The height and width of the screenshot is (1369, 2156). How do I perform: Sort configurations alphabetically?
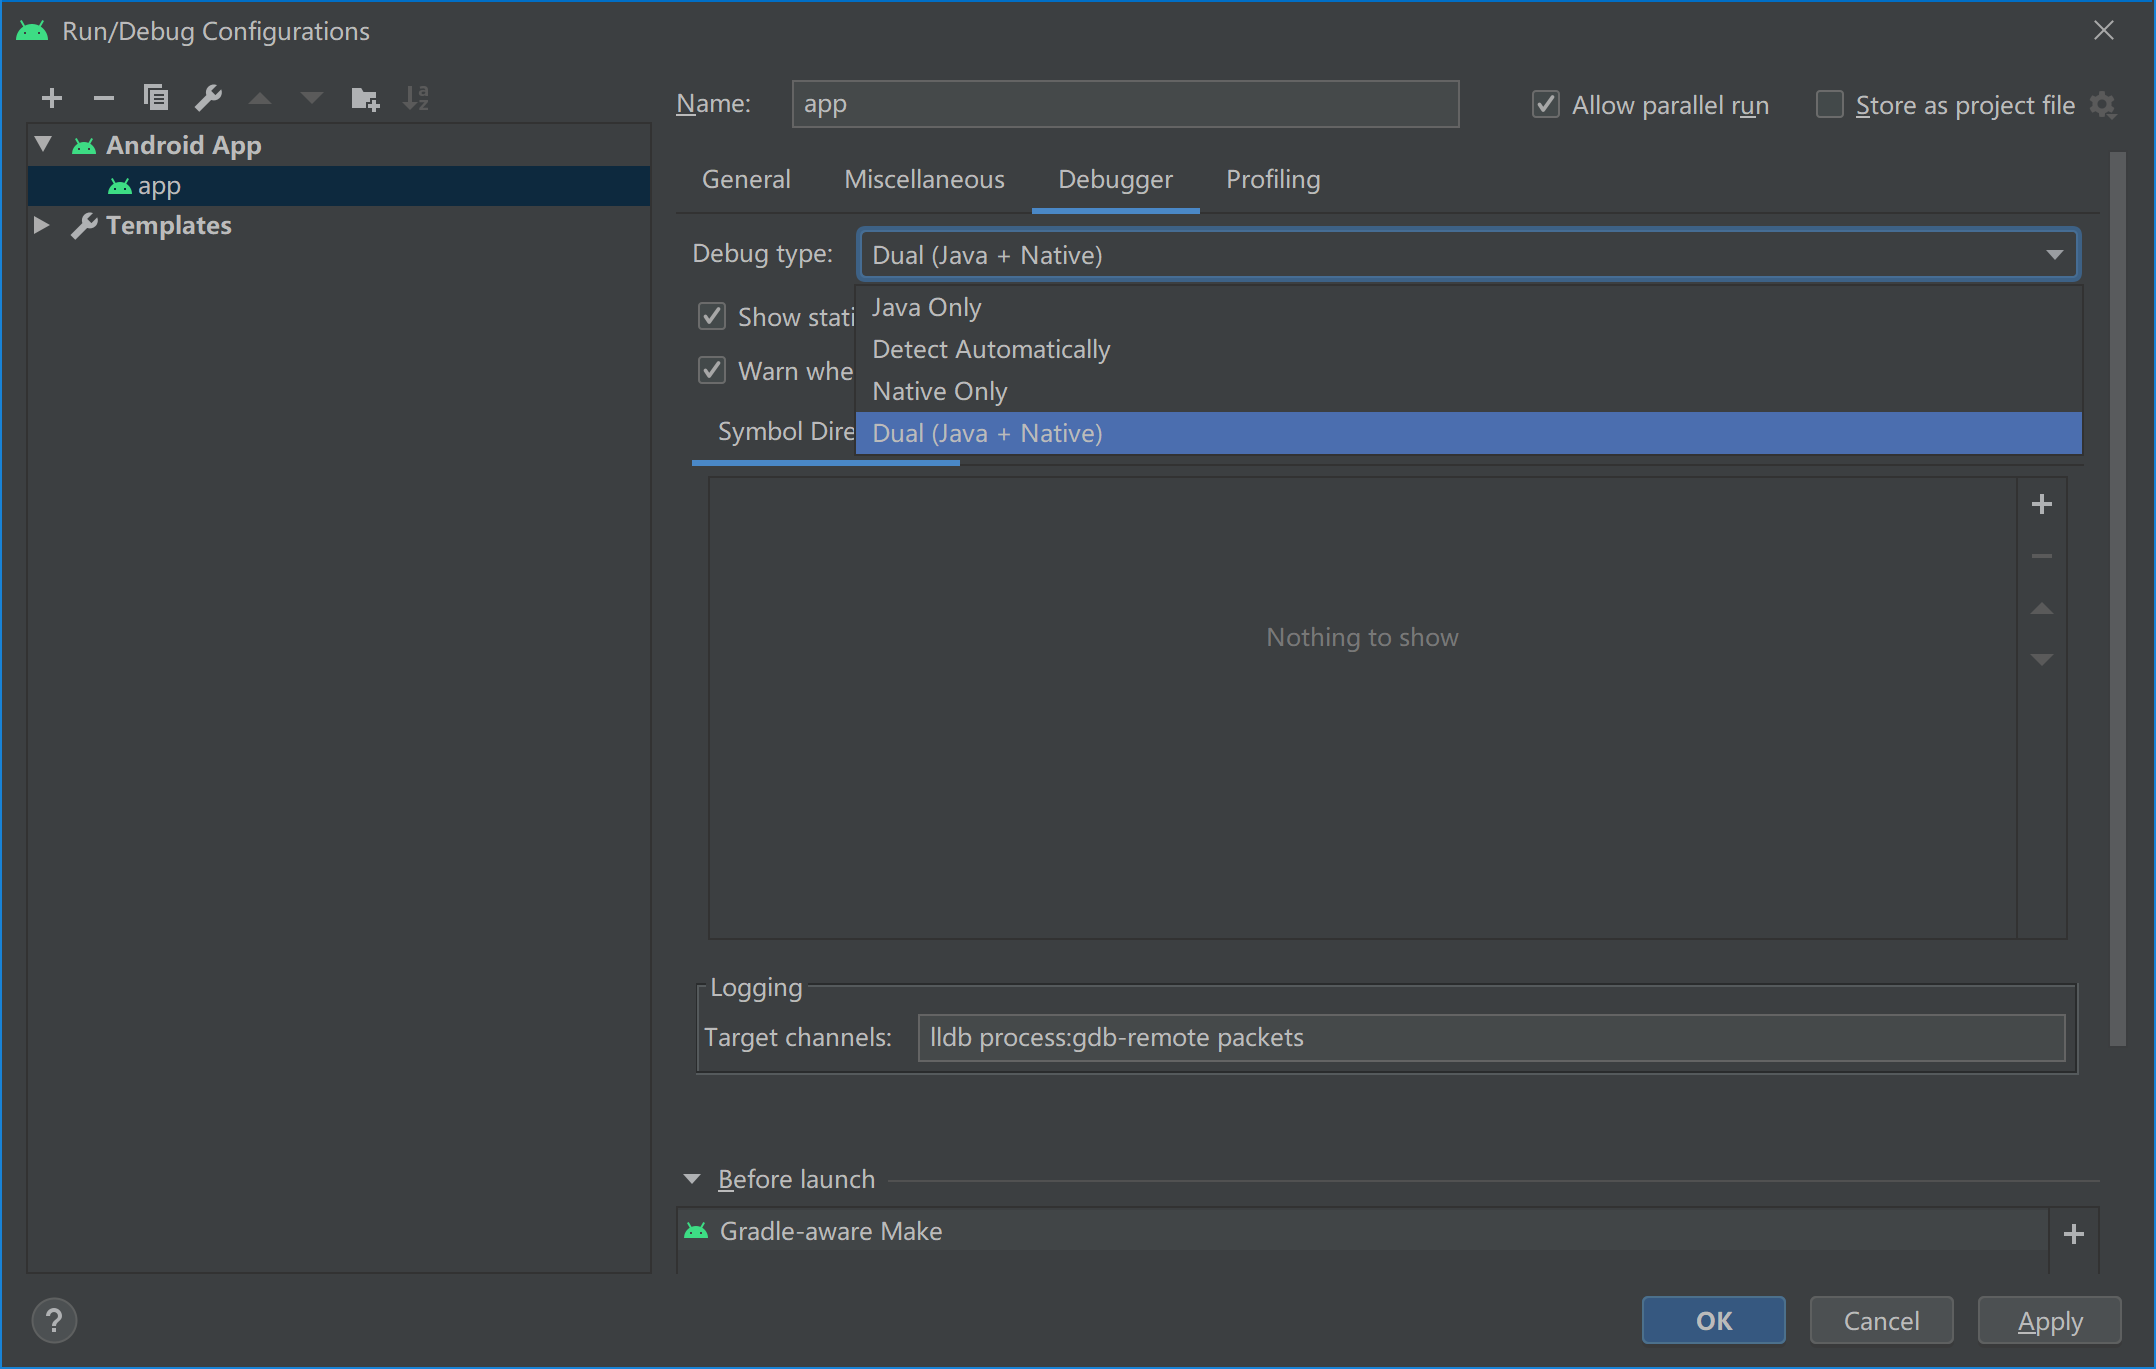[x=417, y=98]
